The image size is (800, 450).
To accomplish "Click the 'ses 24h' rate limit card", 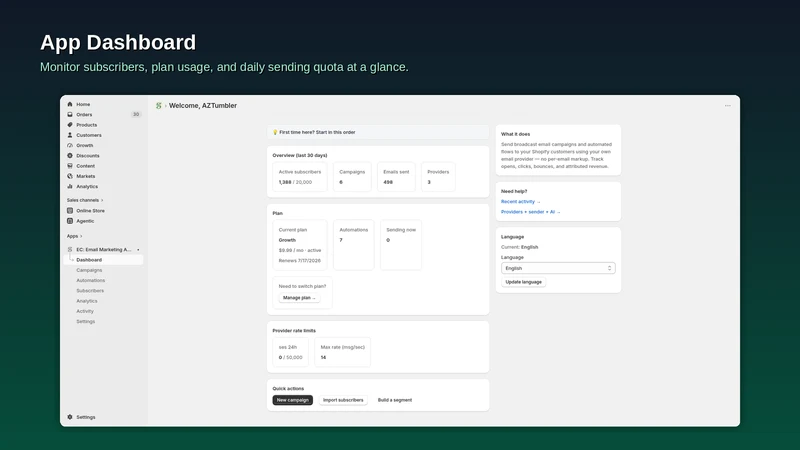I will point(290,352).
